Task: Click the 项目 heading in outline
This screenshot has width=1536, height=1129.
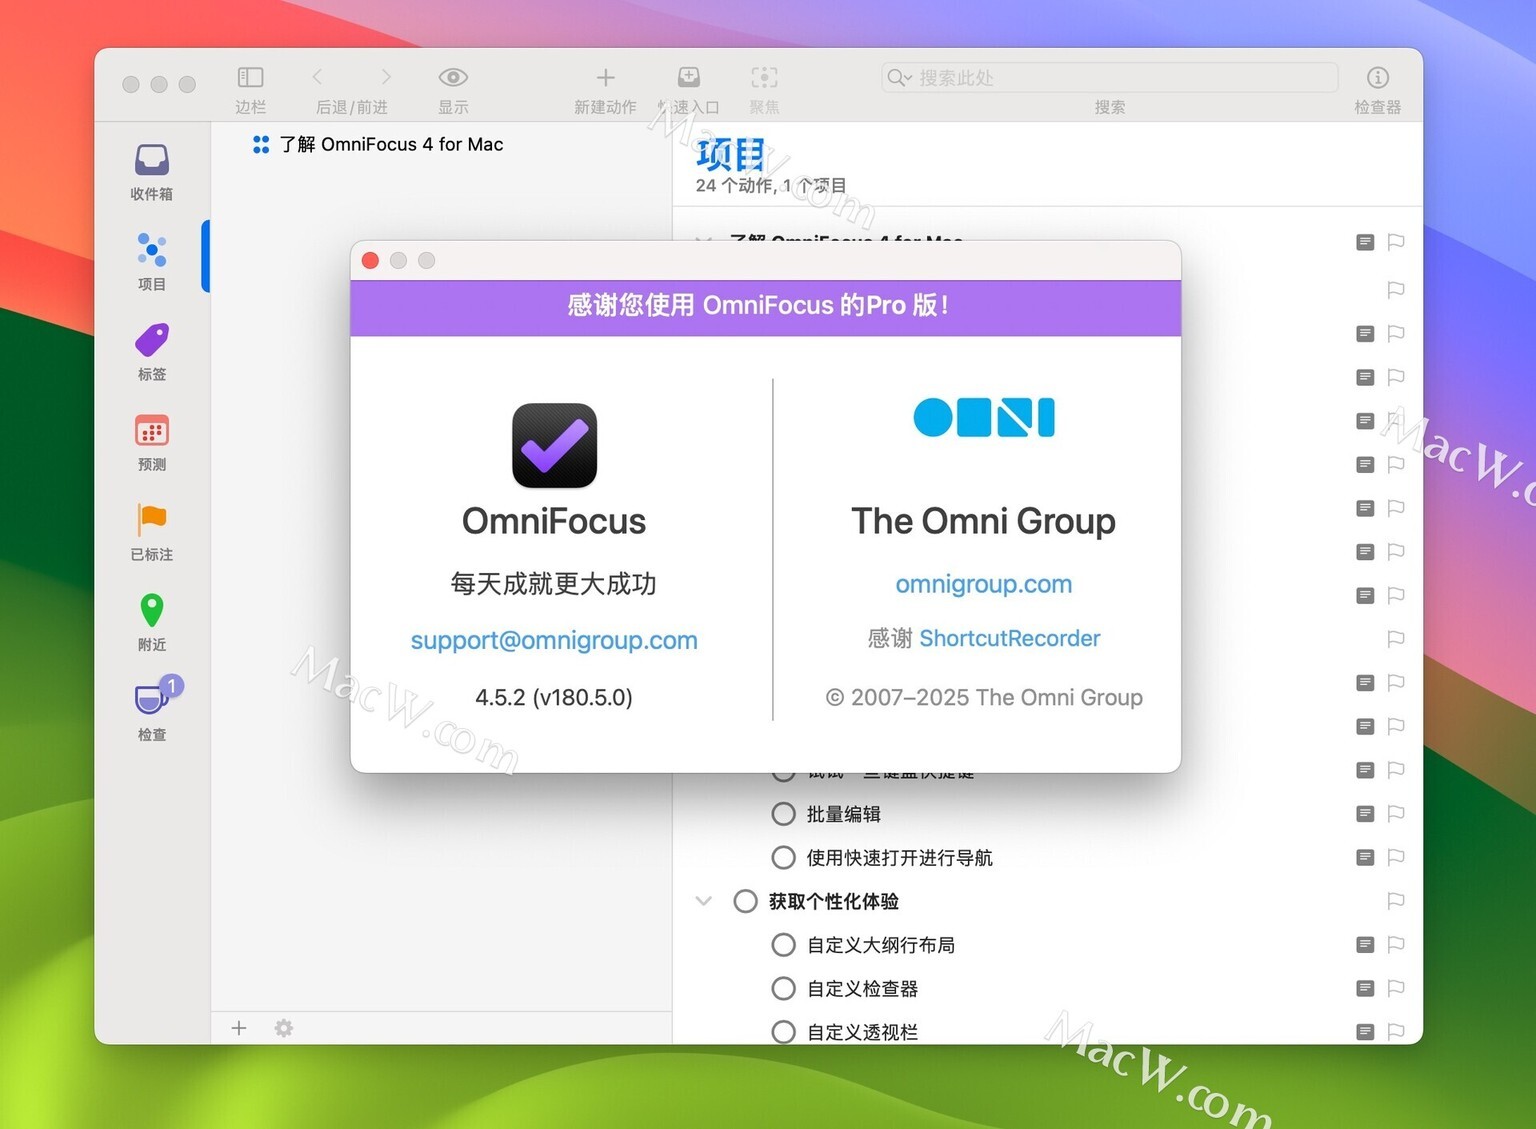Action: pos(731,155)
